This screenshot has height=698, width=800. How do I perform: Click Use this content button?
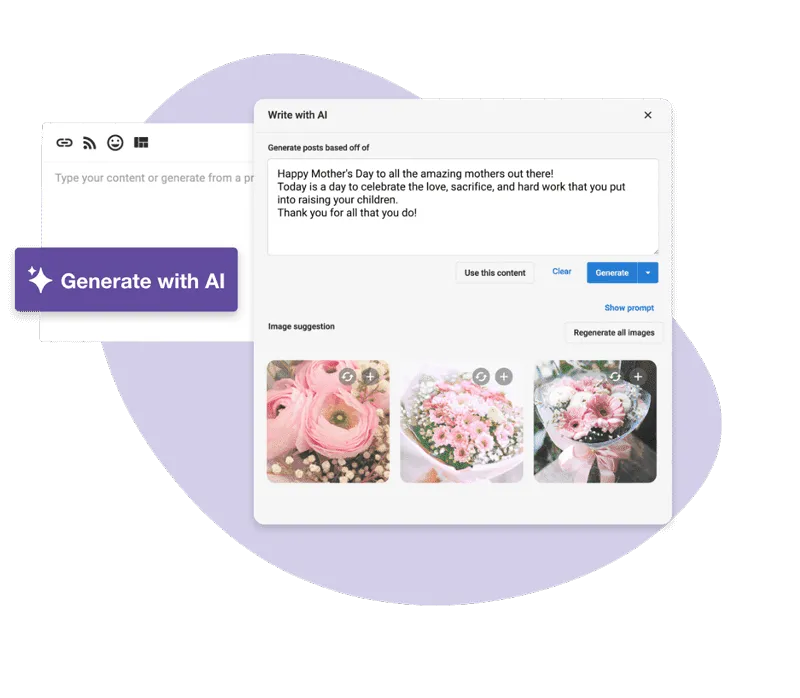point(495,273)
